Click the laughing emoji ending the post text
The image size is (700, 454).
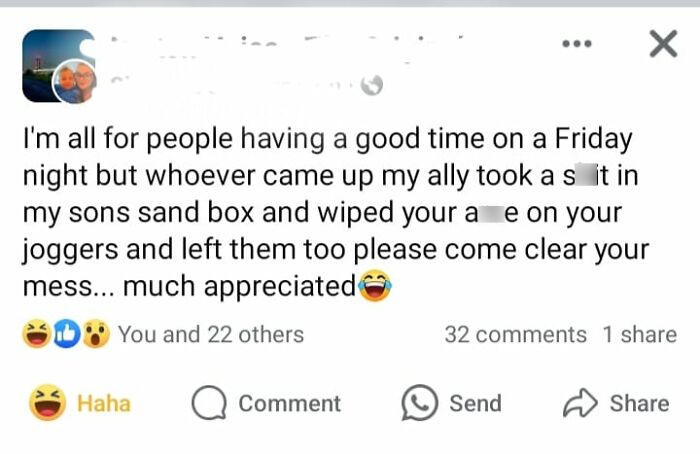pyautogui.click(x=374, y=288)
